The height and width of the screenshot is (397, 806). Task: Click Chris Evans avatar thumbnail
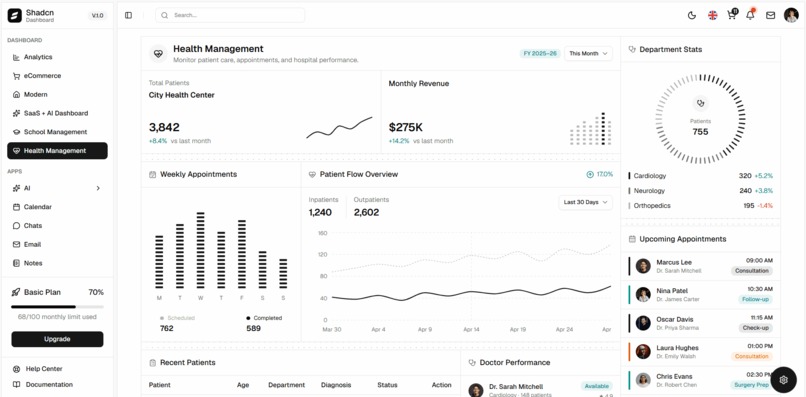(643, 380)
